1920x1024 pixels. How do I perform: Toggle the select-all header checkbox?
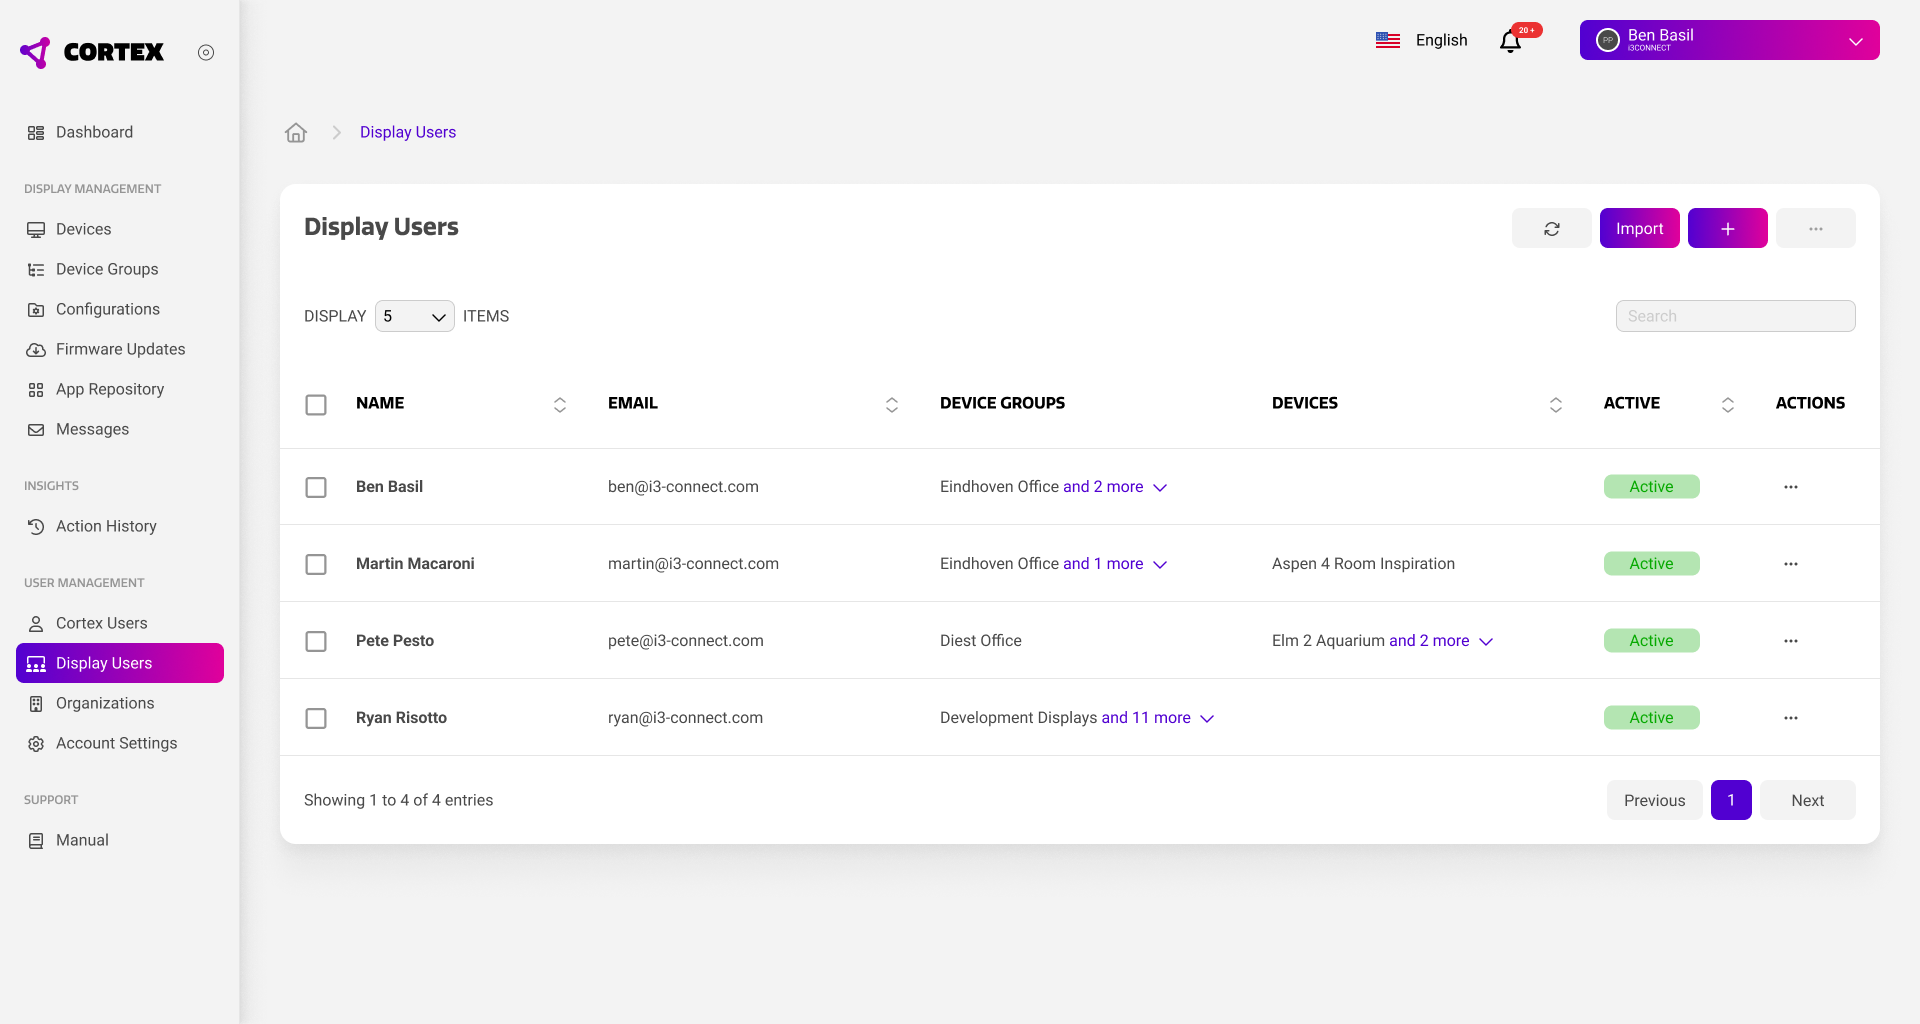coord(316,404)
